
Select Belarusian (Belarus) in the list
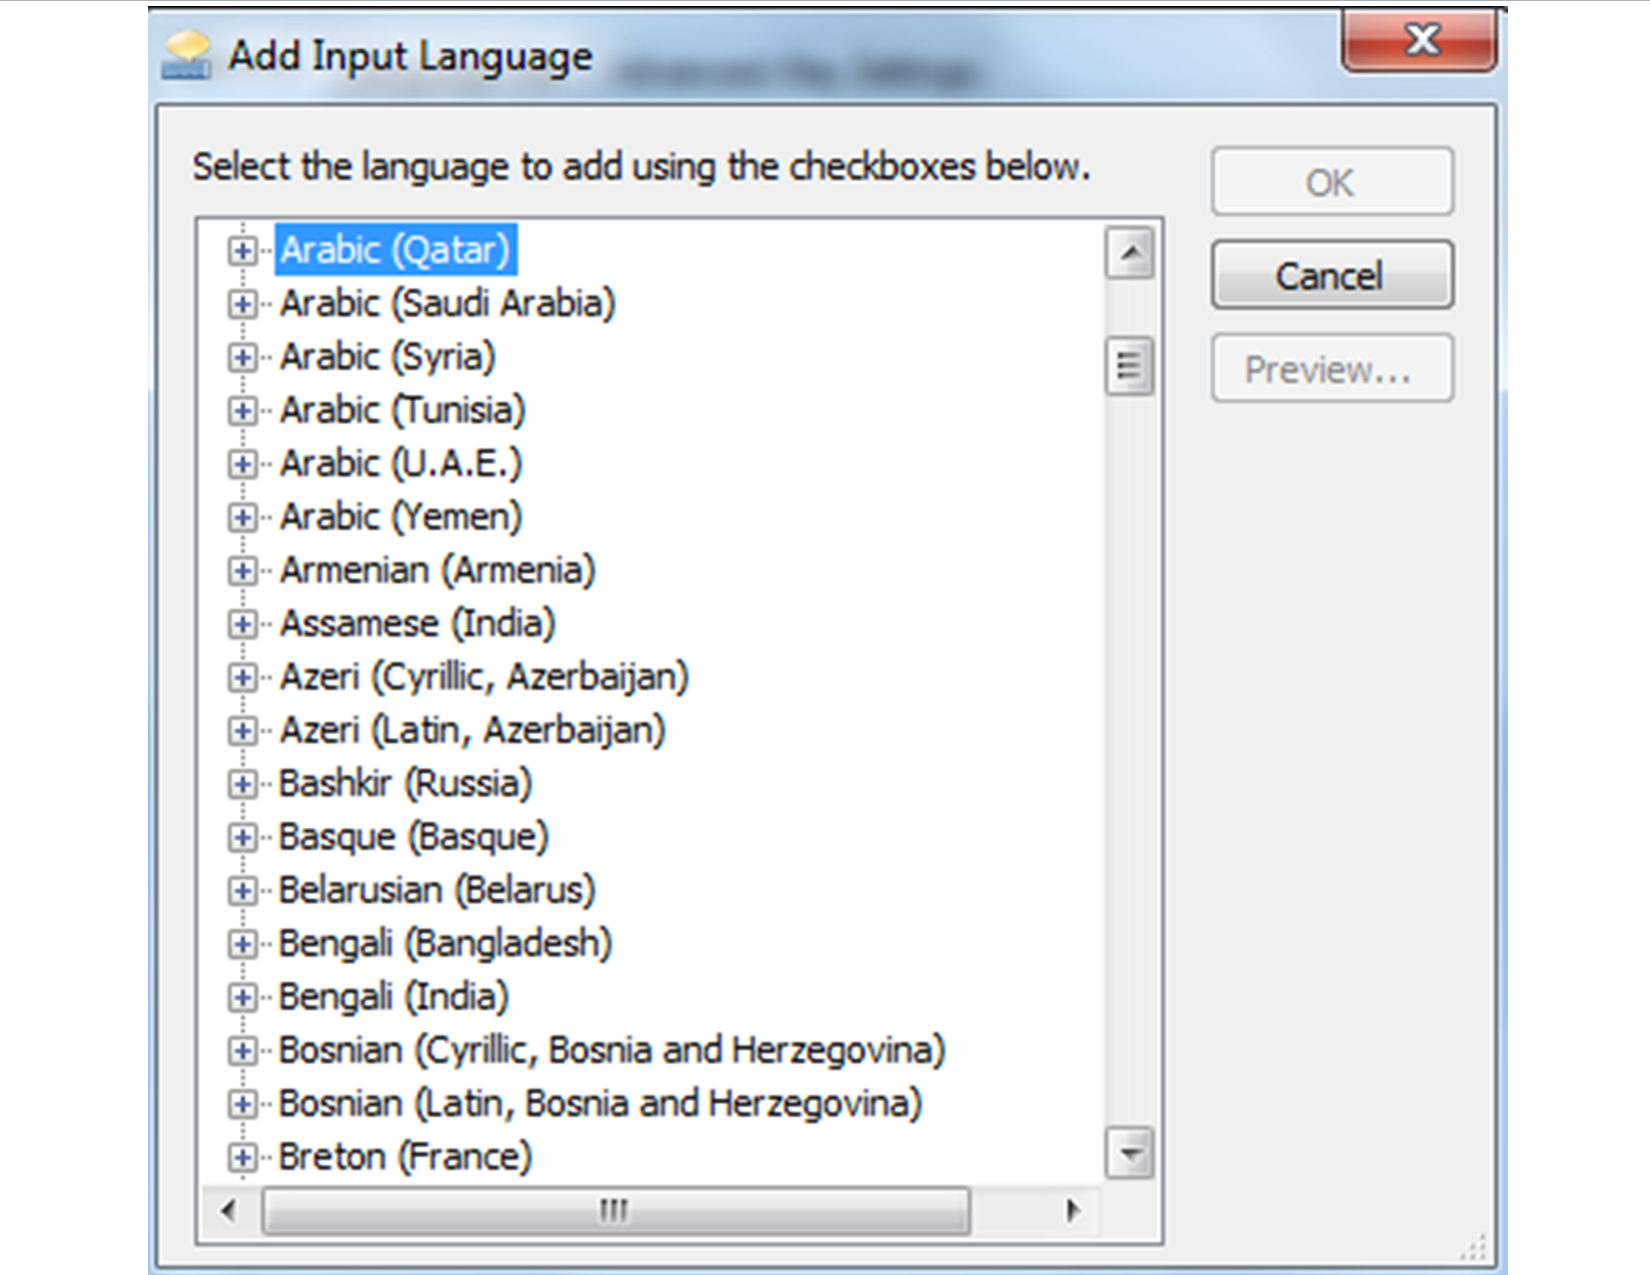point(437,890)
